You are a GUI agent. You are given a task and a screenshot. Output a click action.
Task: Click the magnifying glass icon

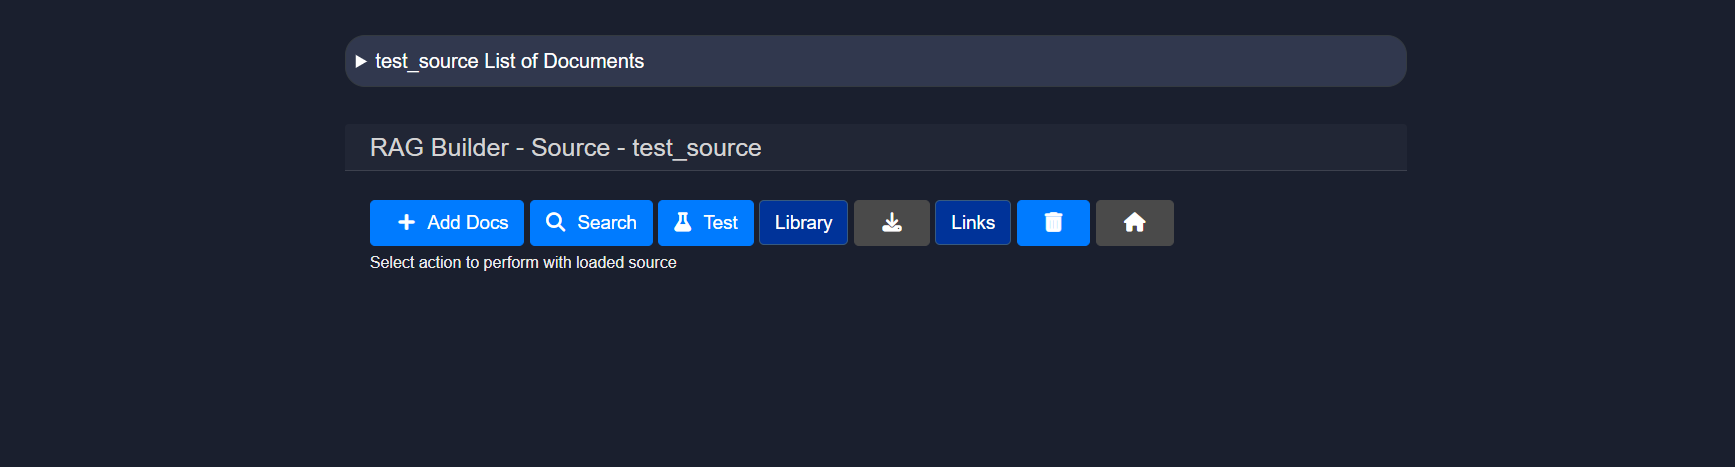tap(556, 223)
